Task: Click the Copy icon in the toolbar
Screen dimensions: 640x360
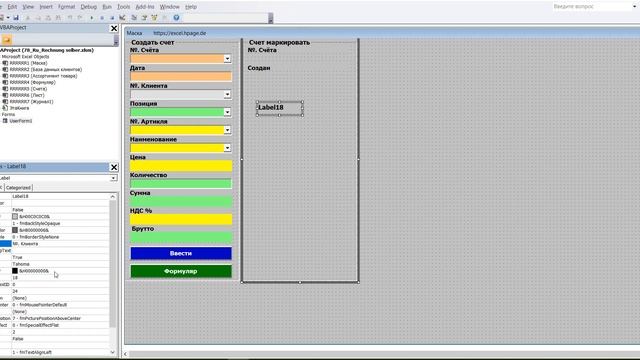Action: 38,18
